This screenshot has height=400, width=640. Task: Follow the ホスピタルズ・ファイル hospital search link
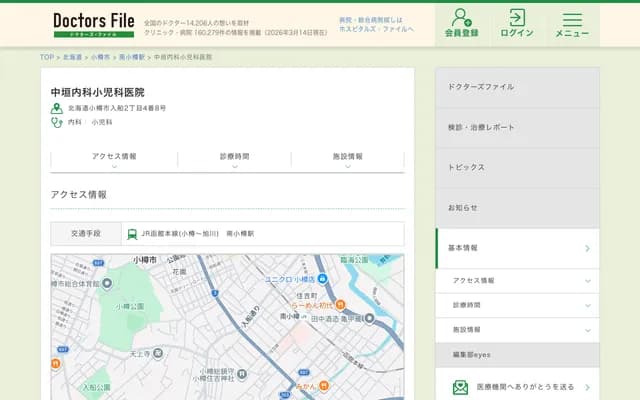[376, 29]
